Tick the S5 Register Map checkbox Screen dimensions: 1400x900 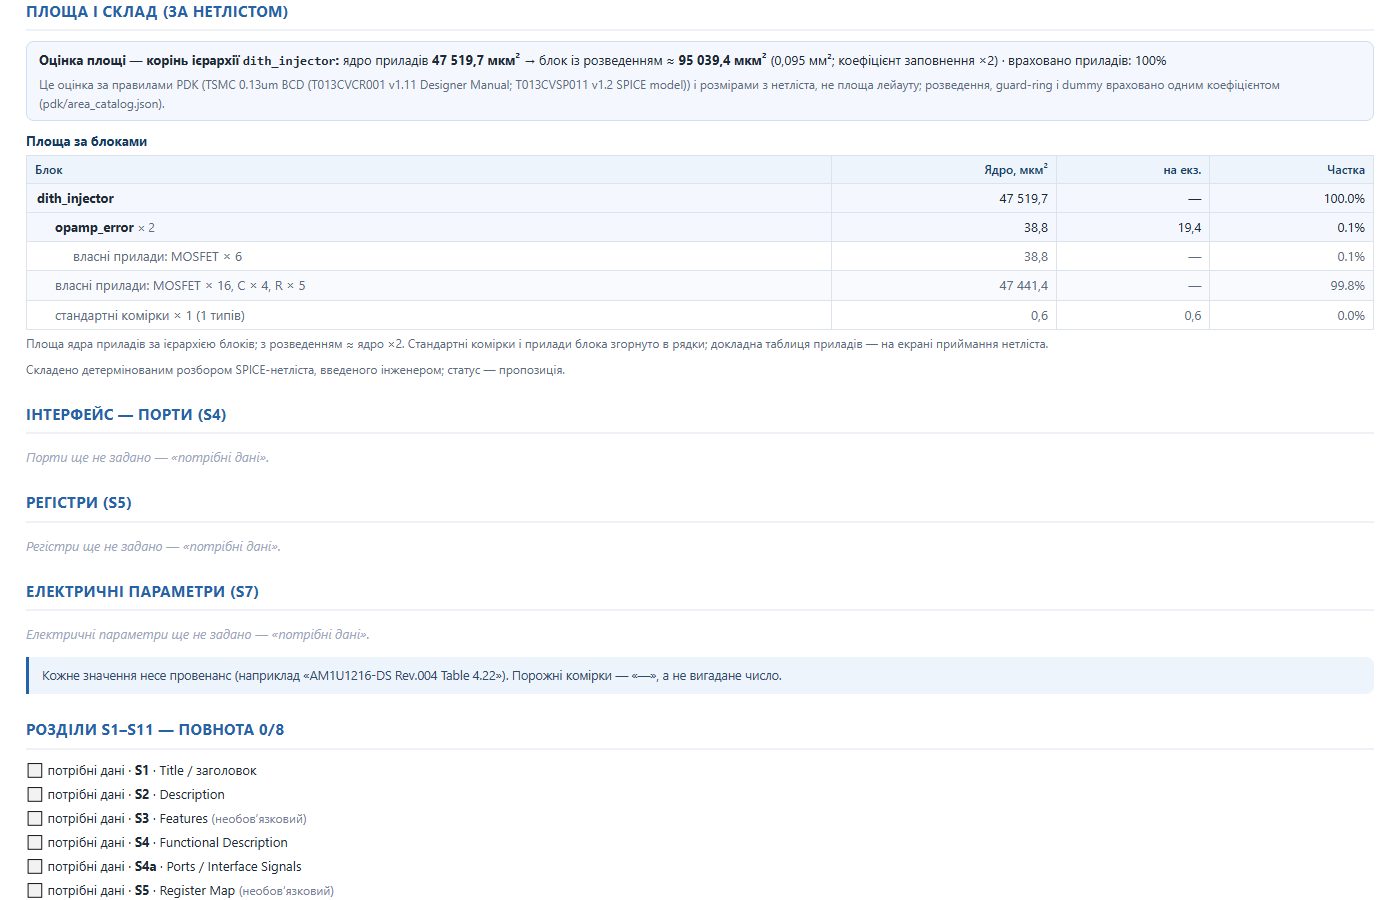click(x=35, y=890)
